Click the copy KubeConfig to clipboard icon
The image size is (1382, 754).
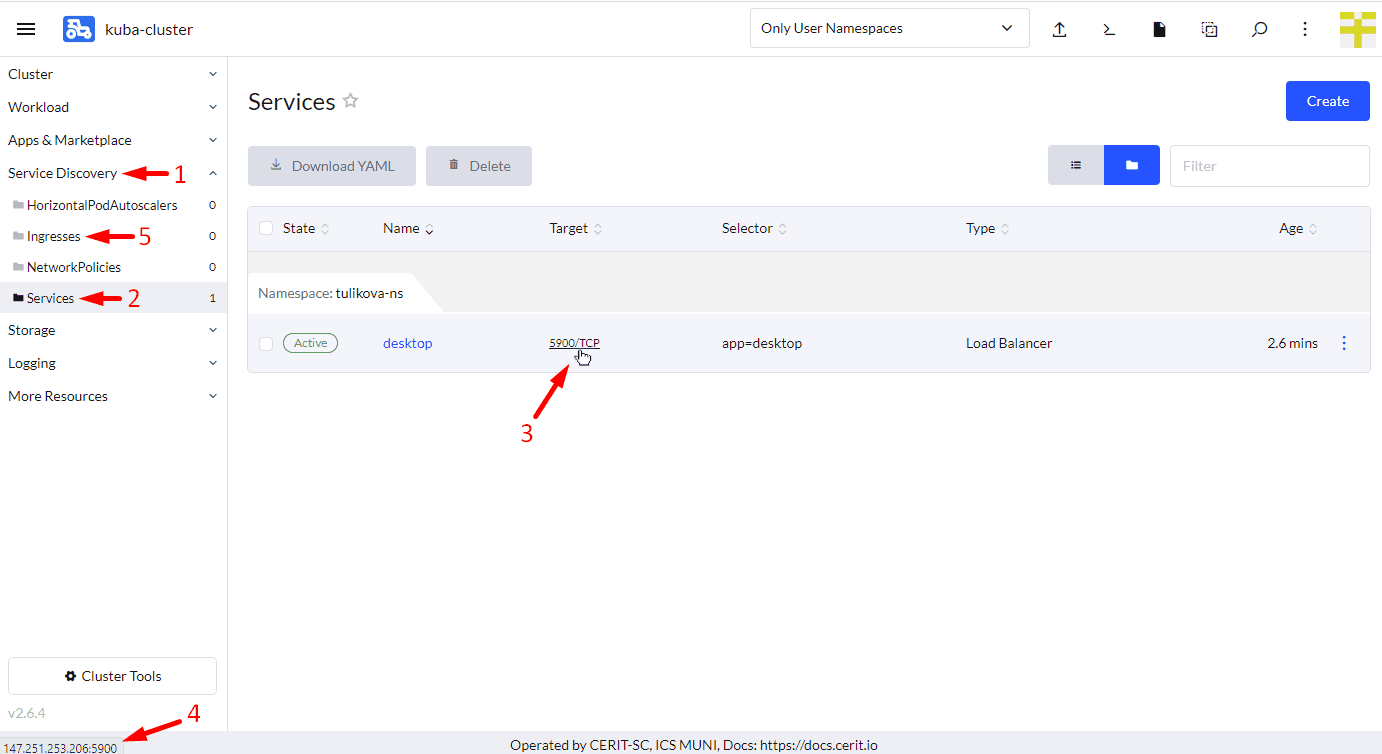click(1209, 29)
